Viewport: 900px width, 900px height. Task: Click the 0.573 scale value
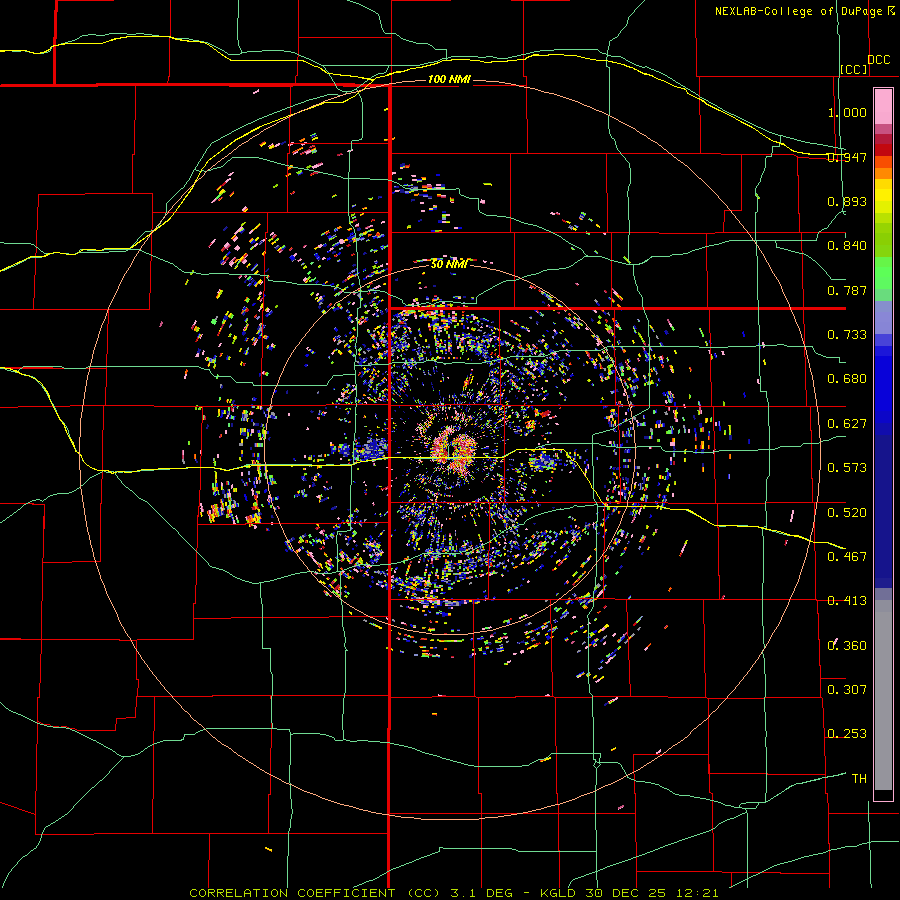847,468
